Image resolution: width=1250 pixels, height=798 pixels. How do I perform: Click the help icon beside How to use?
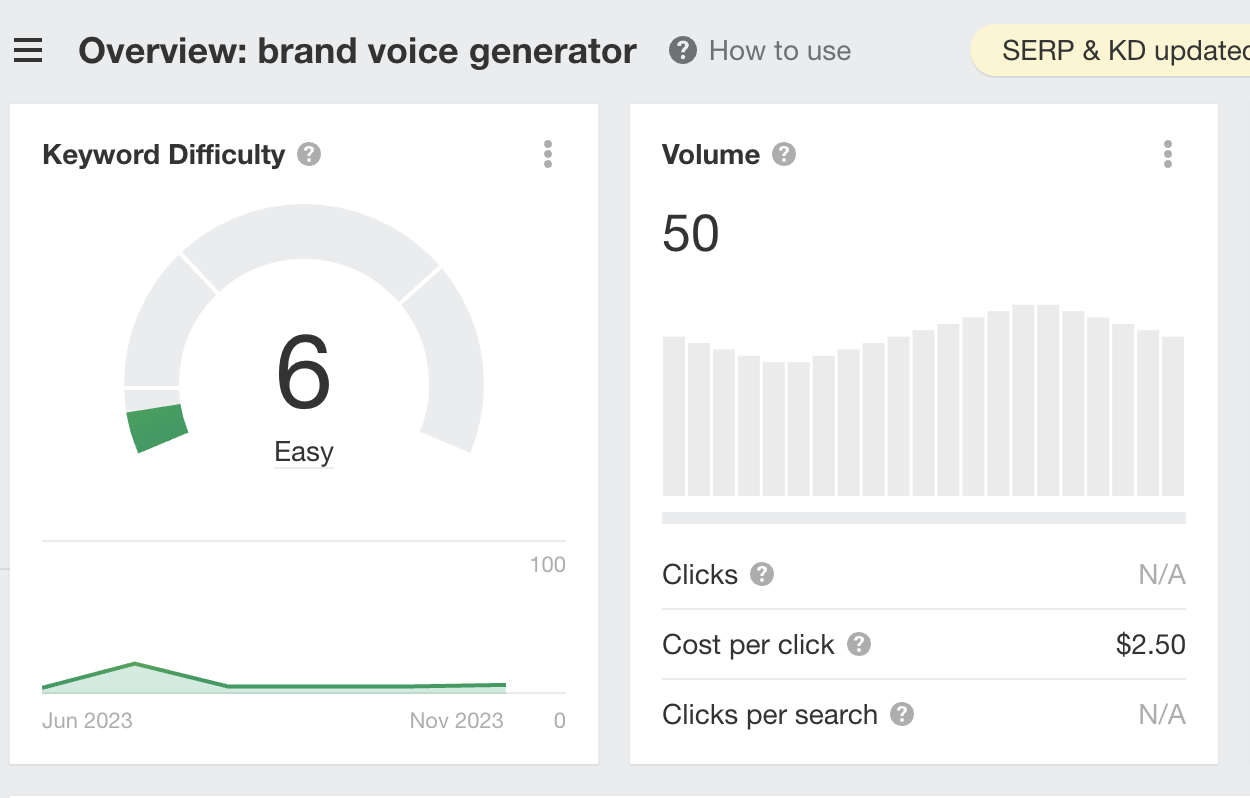tap(683, 51)
